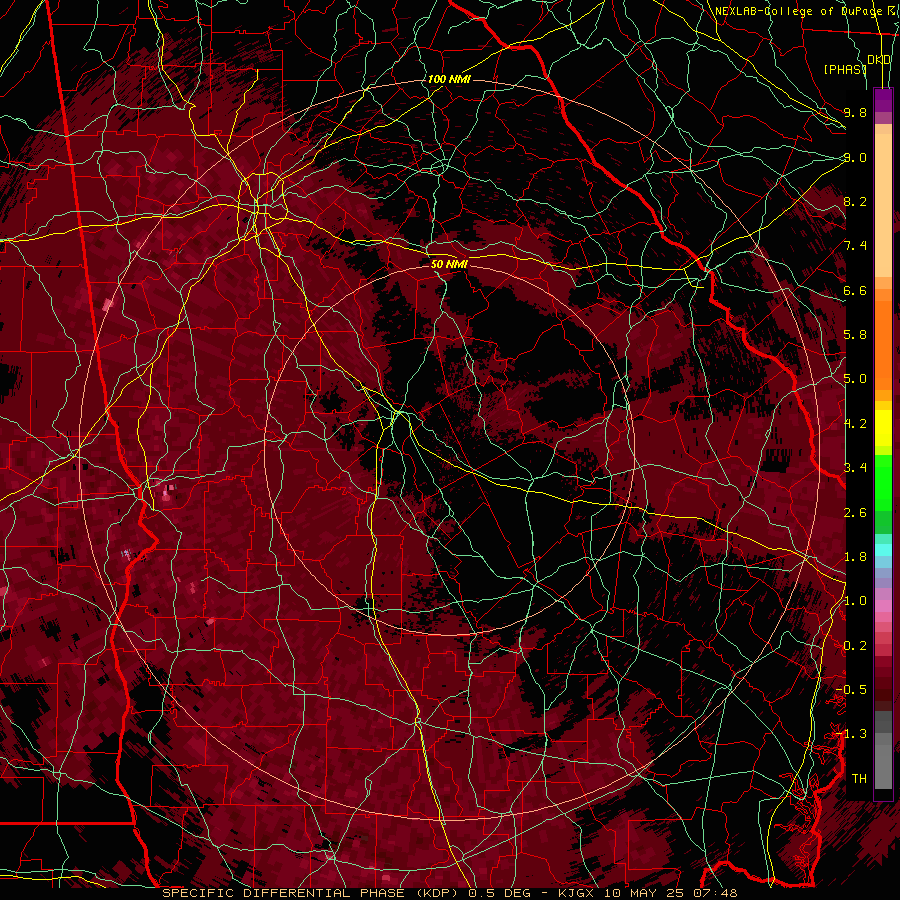Click the 1.0 value on the color scale
The image size is (900, 900).
pos(855,601)
